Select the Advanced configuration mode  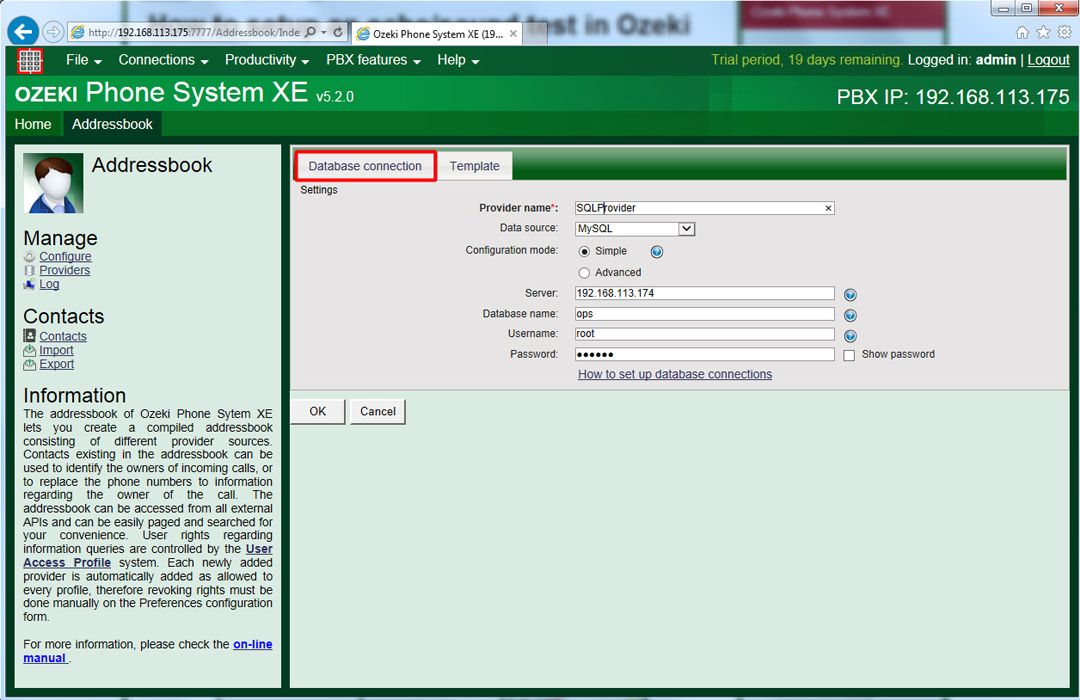point(585,273)
